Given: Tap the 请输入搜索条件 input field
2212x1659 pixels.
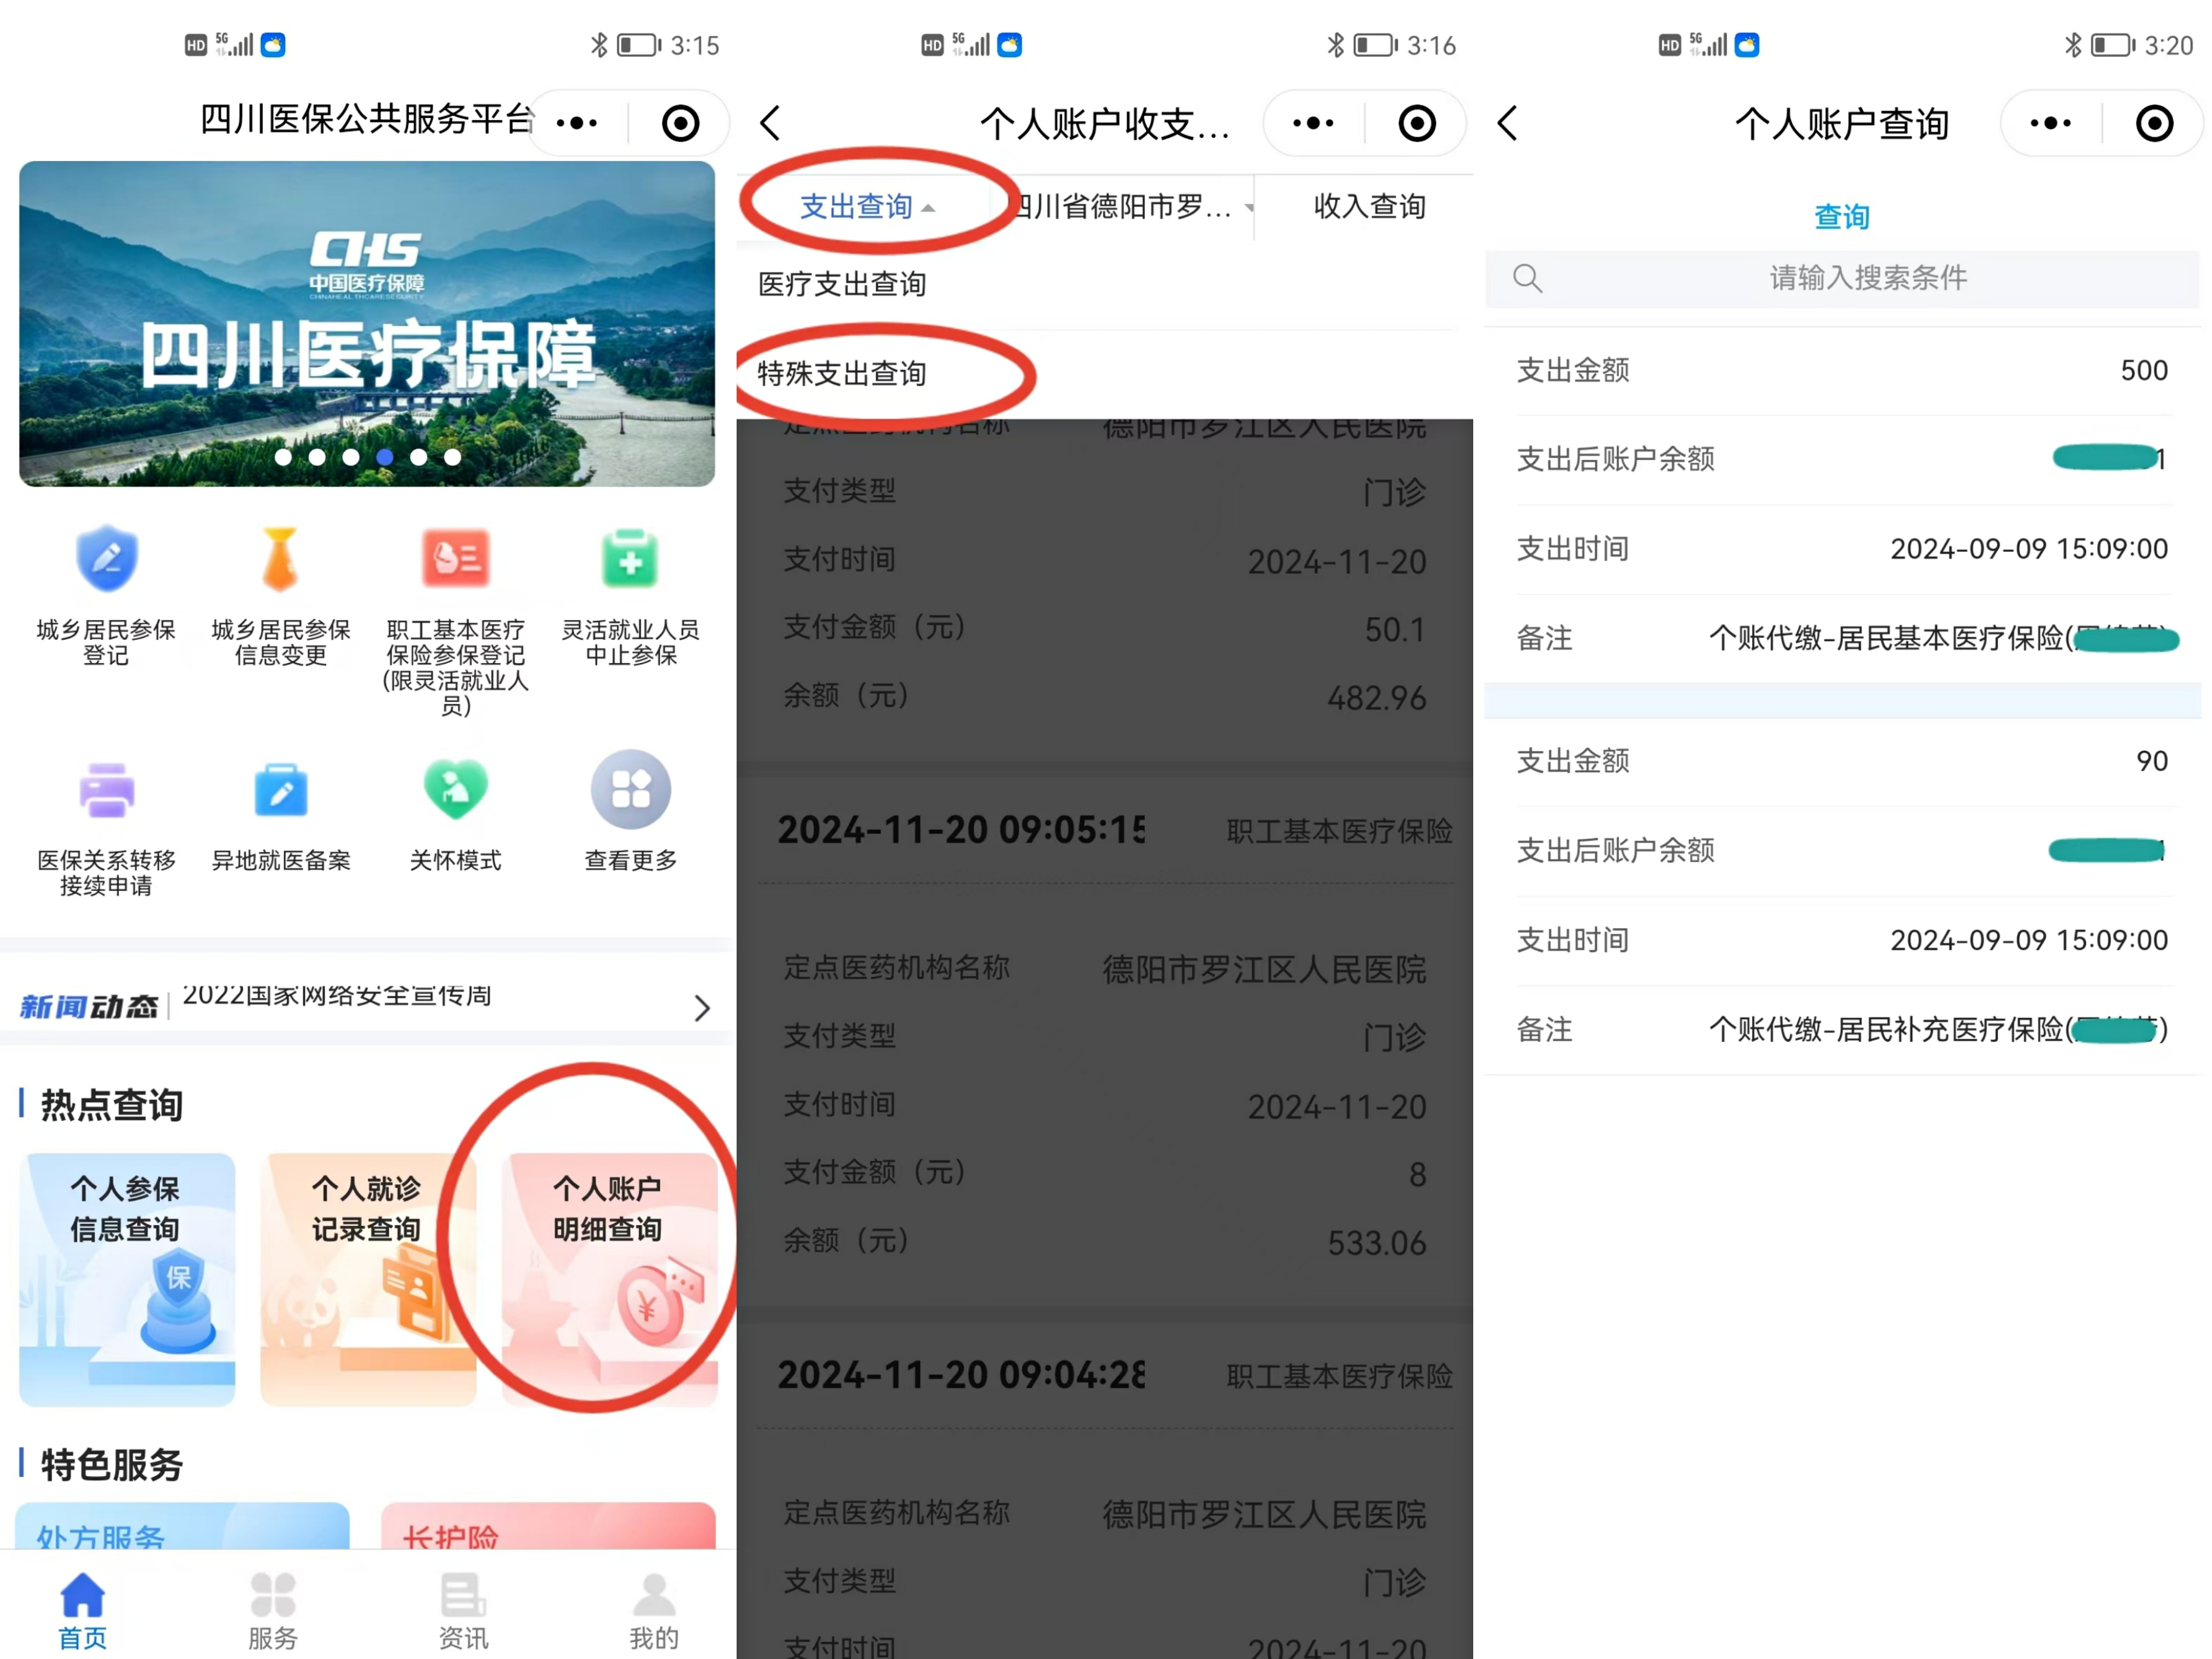Looking at the screenshot, I should [x=1866, y=278].
